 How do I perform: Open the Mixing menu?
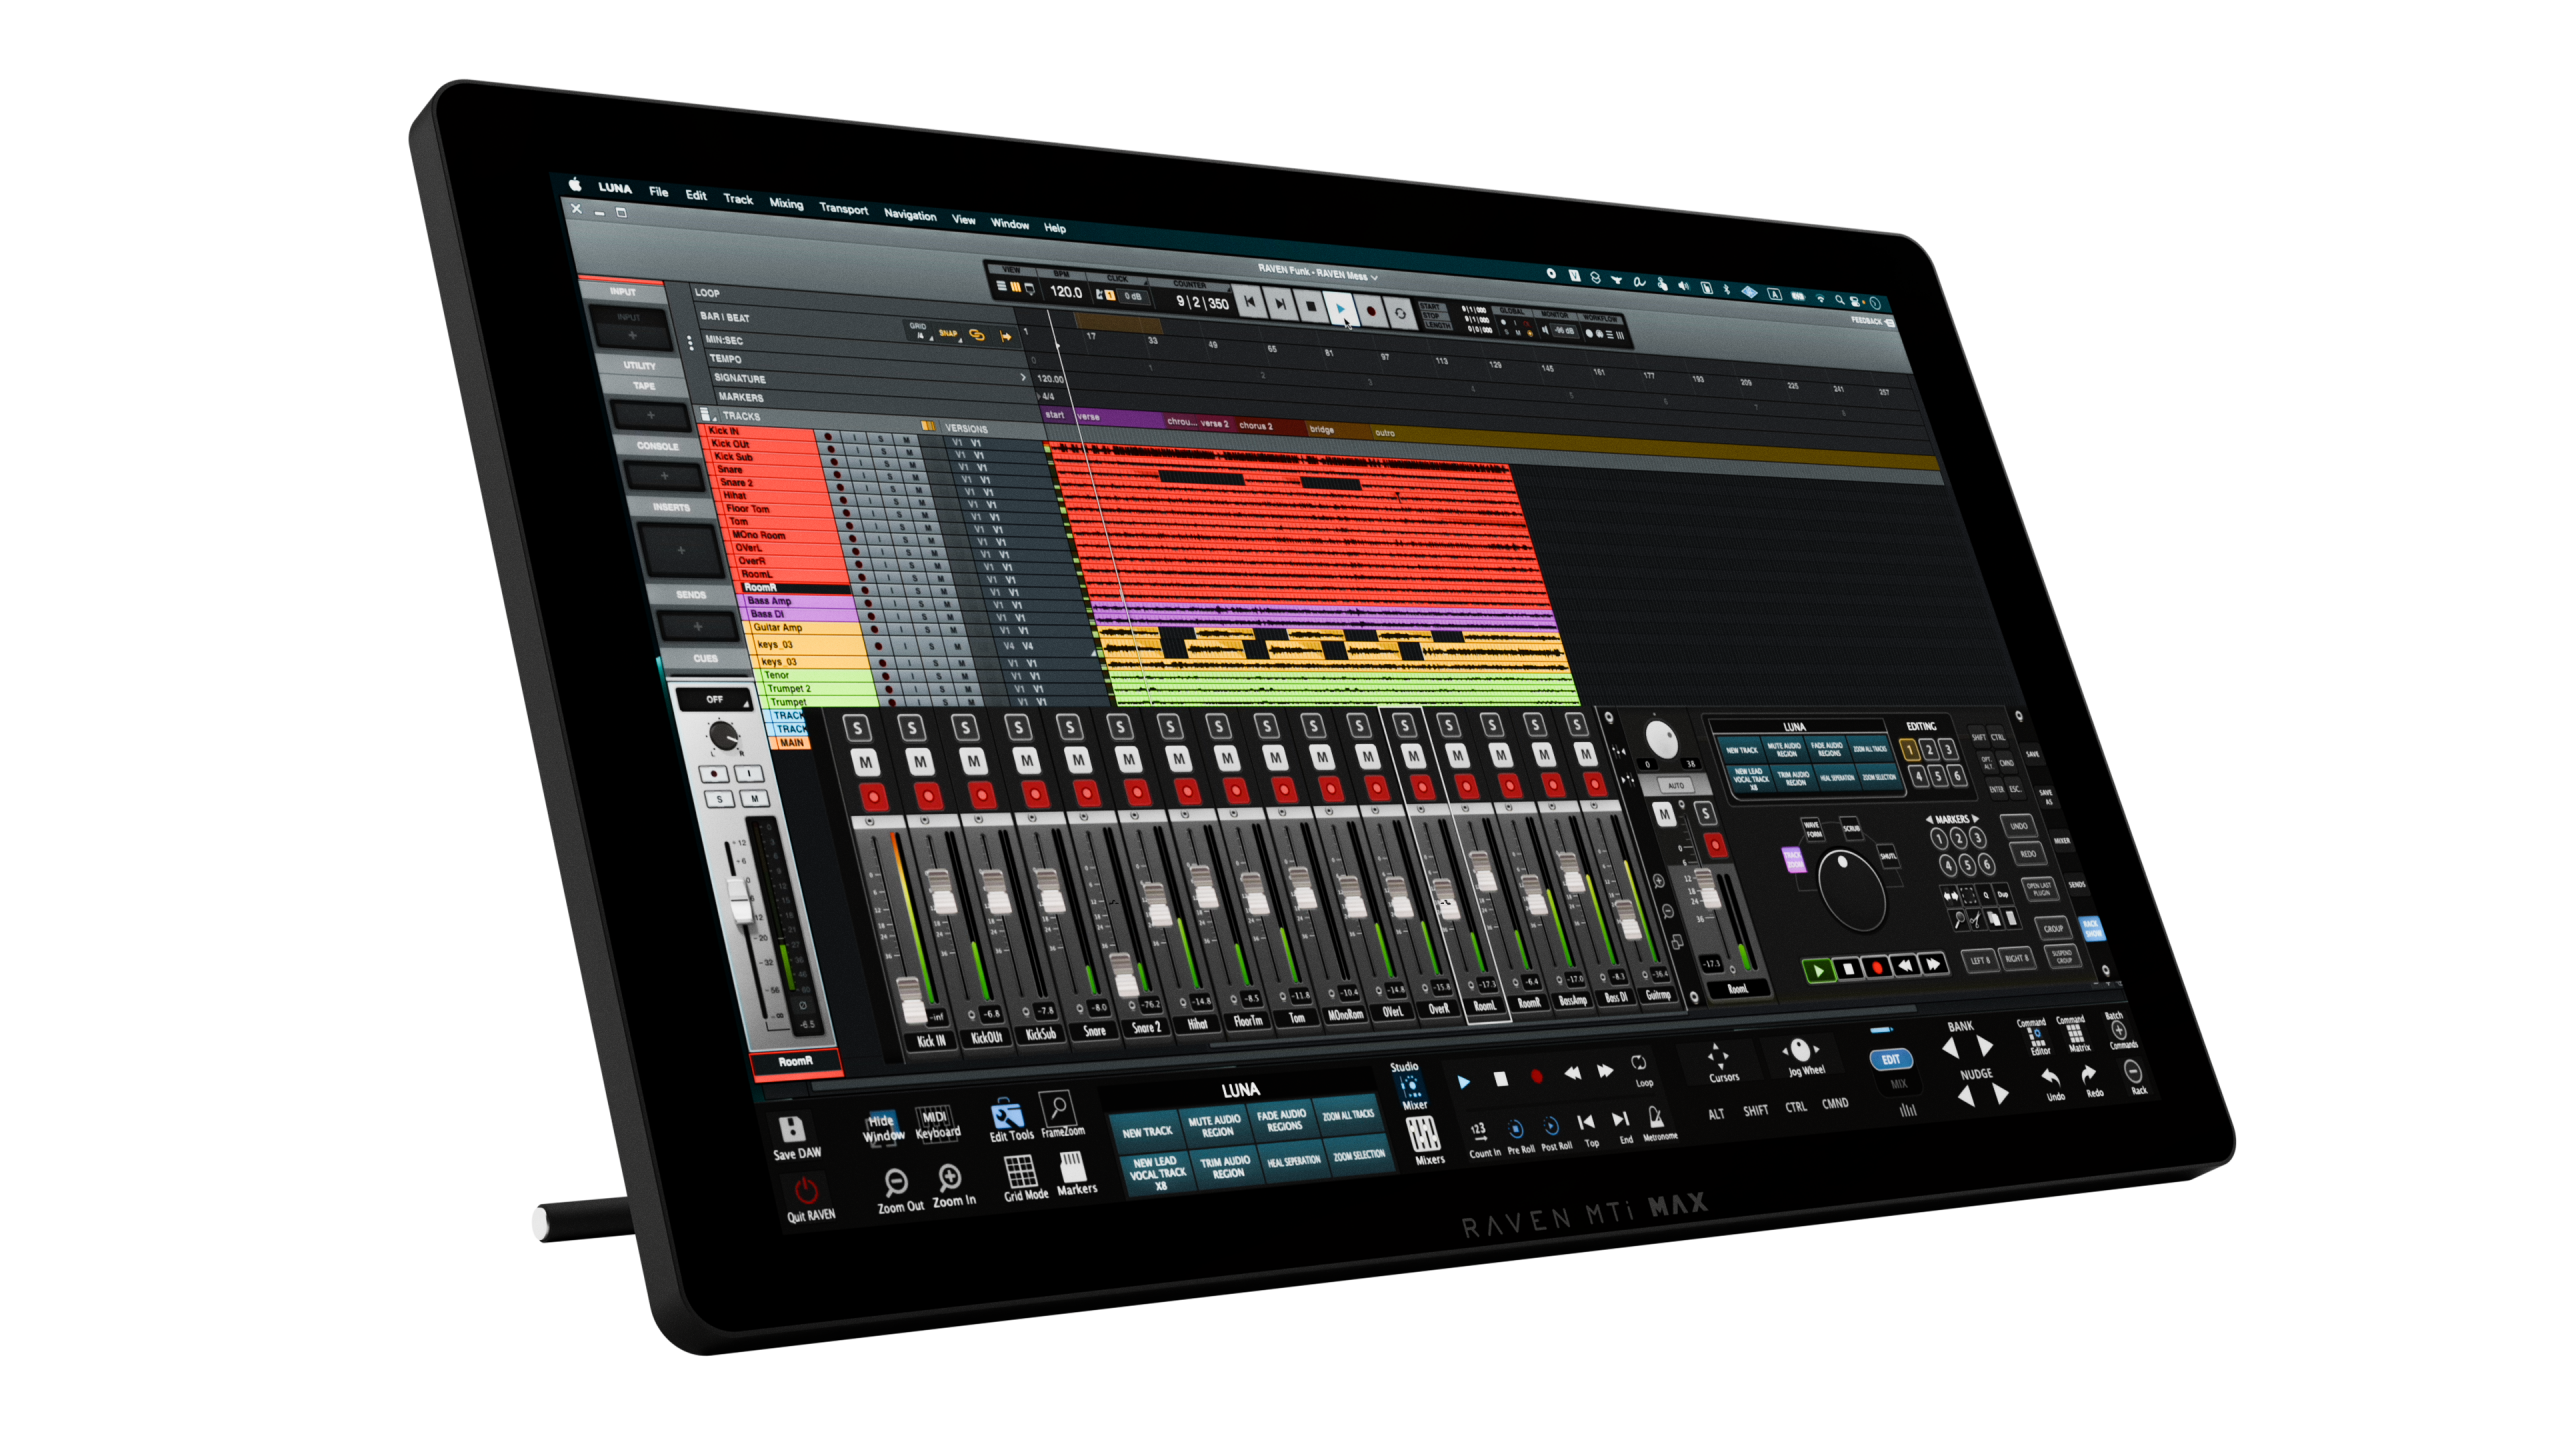[786, 203]
